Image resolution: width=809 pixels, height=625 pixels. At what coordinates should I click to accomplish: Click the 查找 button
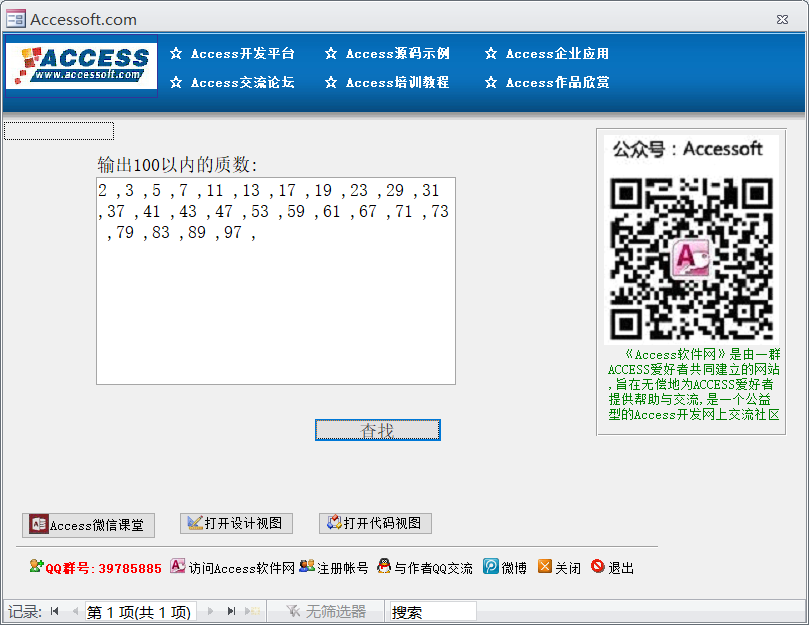[378, 430]
